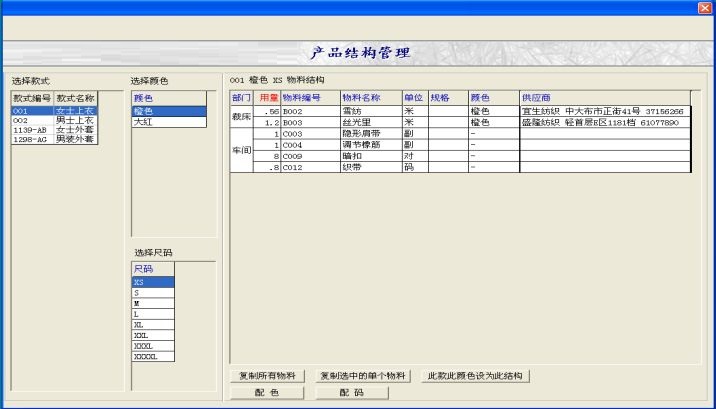
Task: Click the 颜色 header in material table
Action: pos(494,98)
